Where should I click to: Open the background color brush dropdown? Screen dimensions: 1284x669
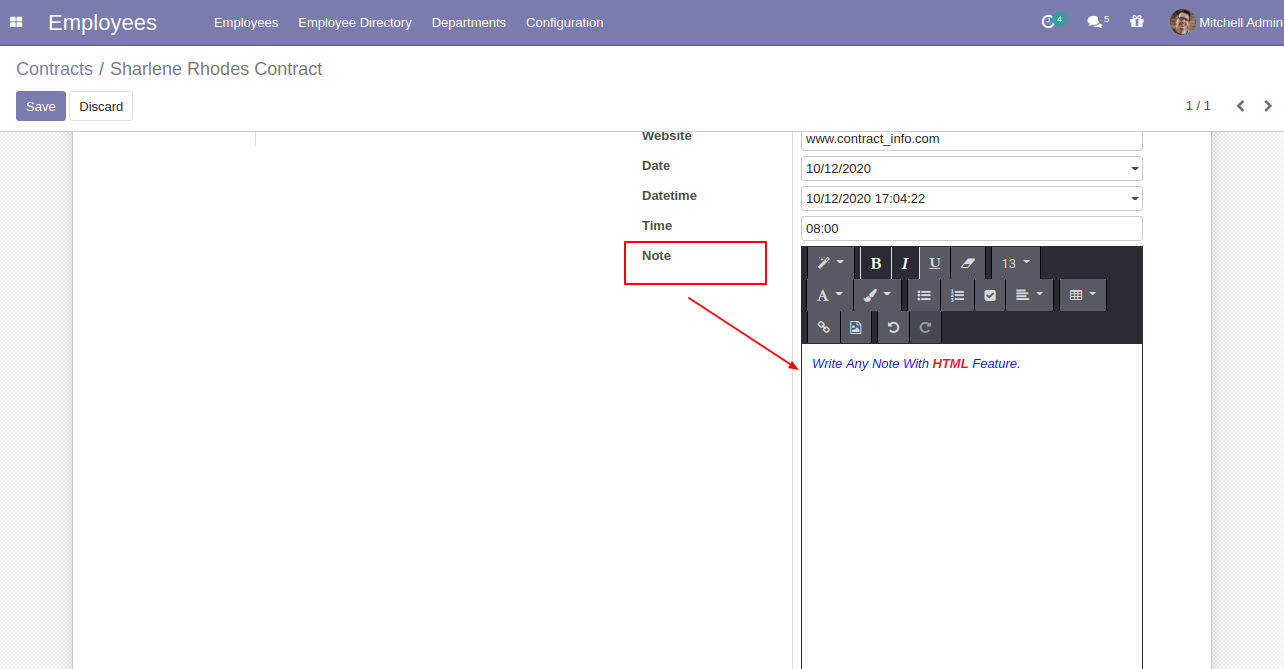point(877,295)
